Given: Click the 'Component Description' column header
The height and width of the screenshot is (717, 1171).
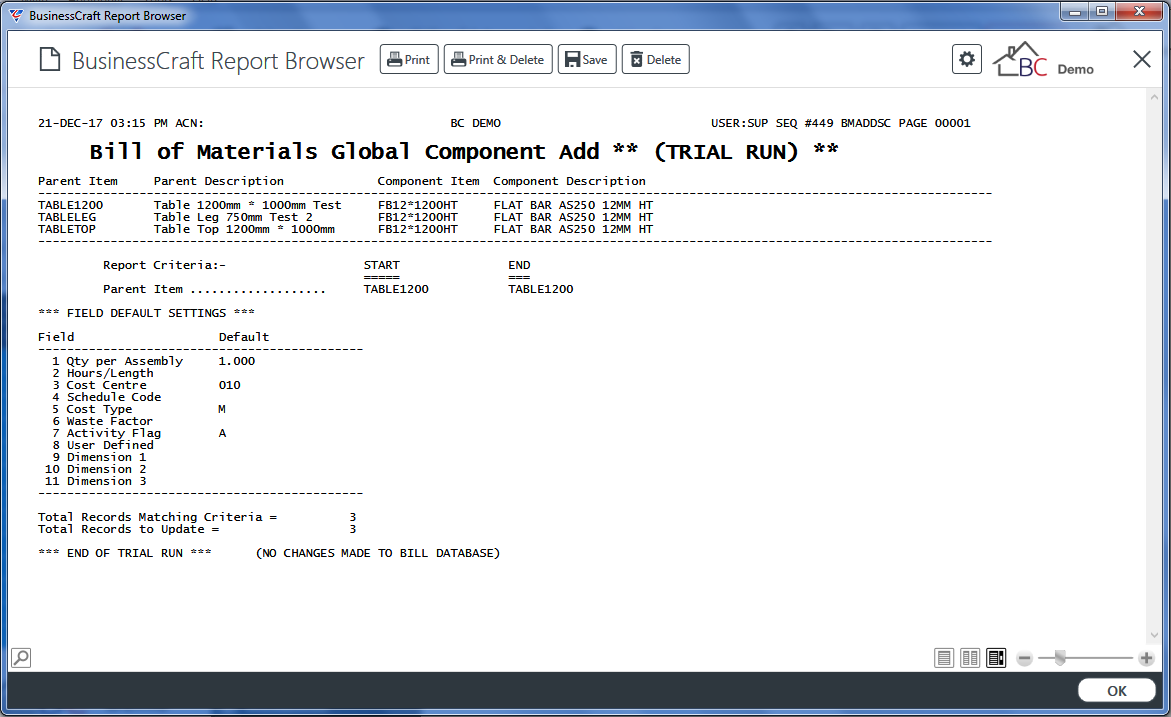Looking at the screenshot, I should tap(569, 181).
